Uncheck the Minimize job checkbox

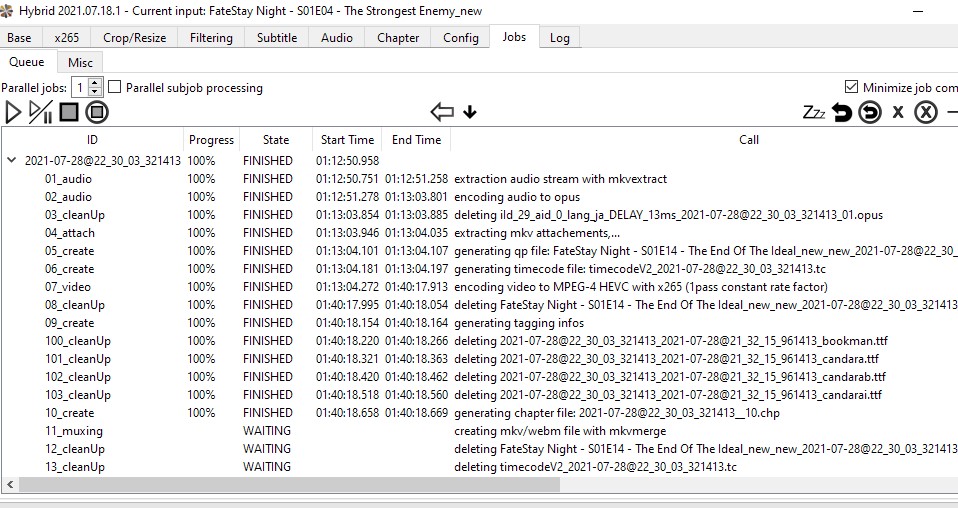coord(851,87)
